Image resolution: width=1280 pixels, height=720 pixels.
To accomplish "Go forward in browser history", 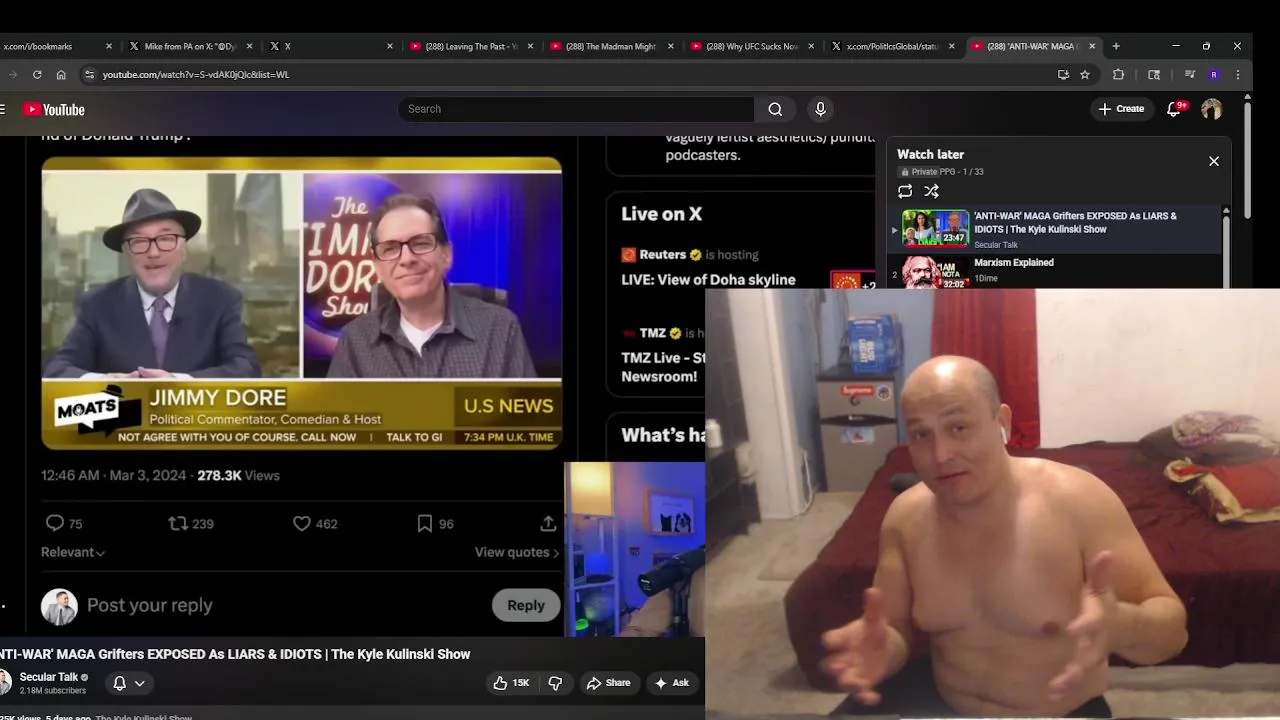I will click(x=12, y=74).
